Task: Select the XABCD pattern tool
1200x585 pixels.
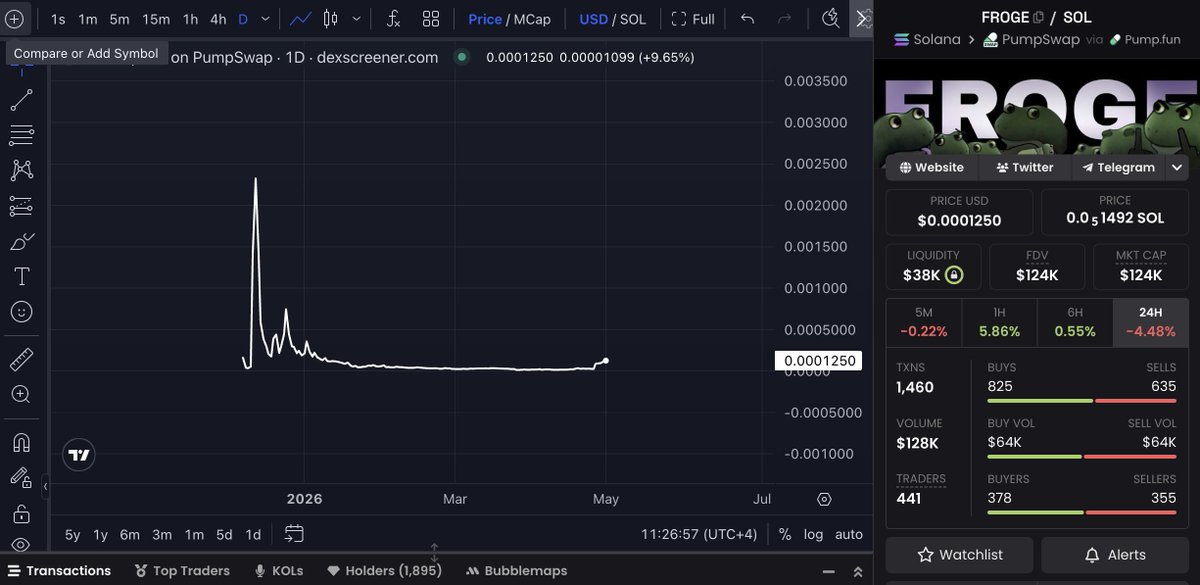Action: coord(21,170)
